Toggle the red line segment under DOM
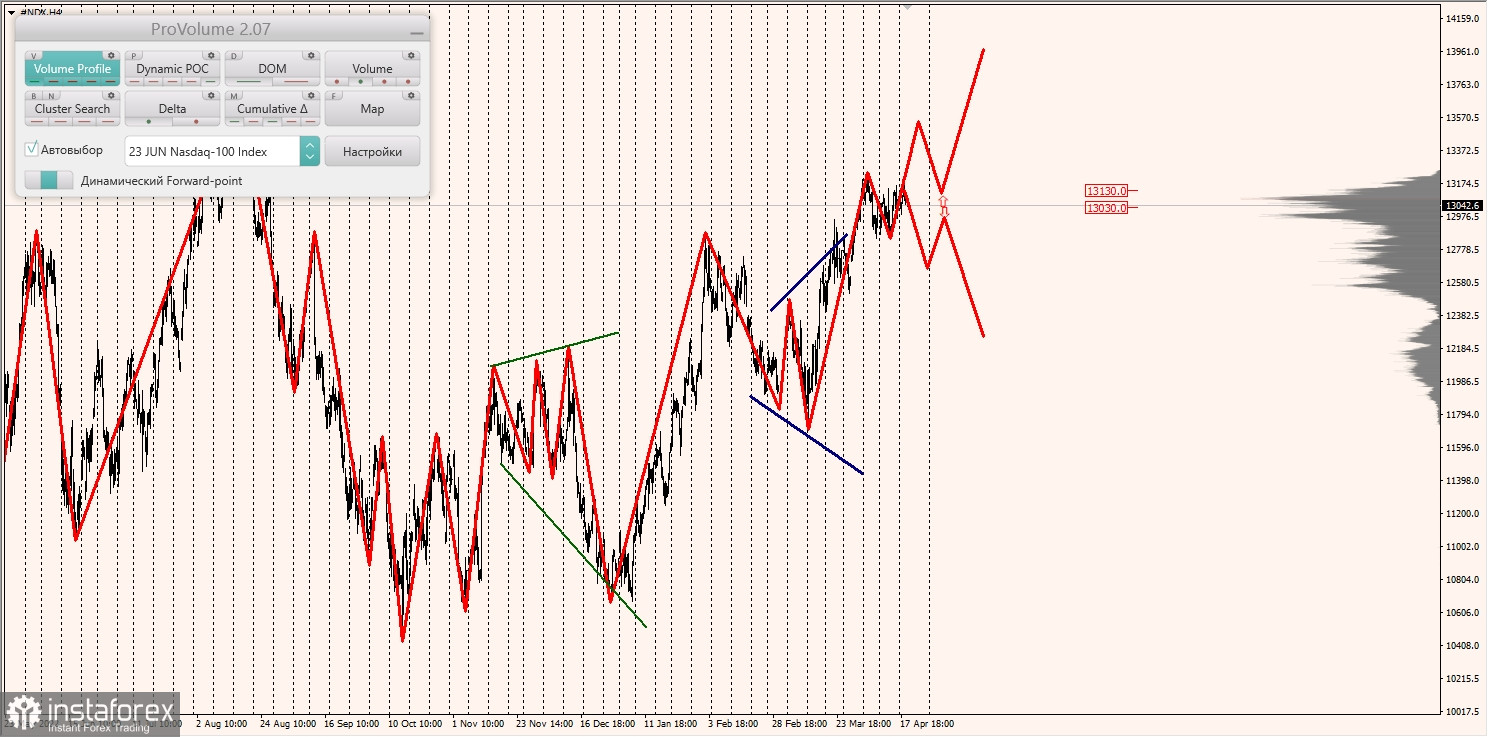Image resolution: width=1488 pixels, height=737 pixels. click(296, 81)
